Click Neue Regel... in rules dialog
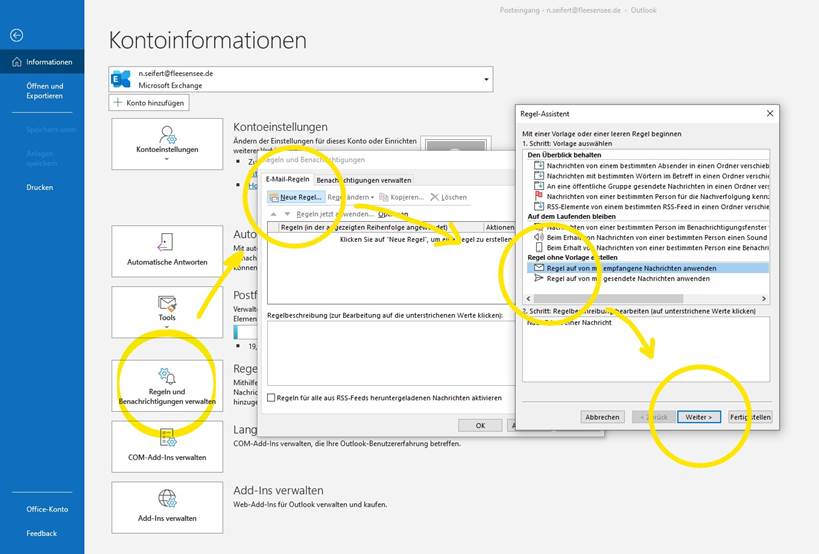The image size is (819, 554). (296, 197)
